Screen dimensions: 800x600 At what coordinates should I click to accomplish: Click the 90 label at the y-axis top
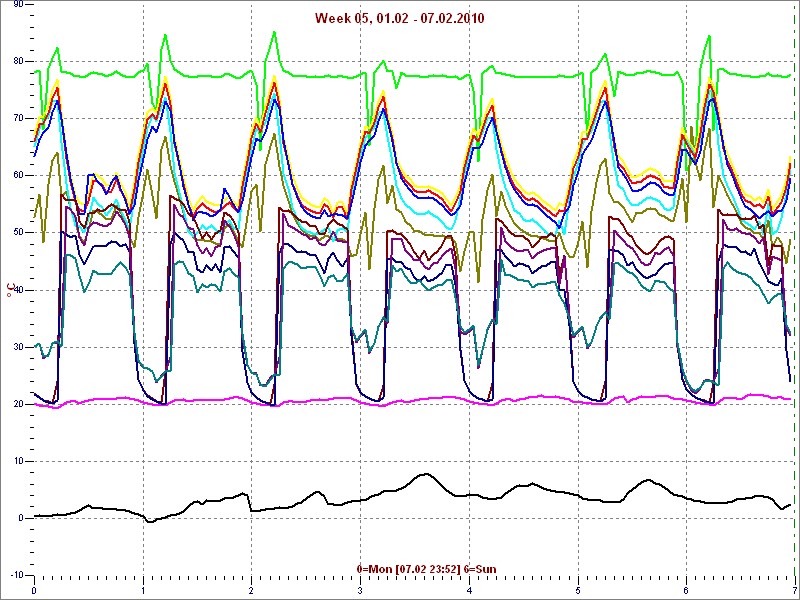pyautogui.click(x=16, y=5)
